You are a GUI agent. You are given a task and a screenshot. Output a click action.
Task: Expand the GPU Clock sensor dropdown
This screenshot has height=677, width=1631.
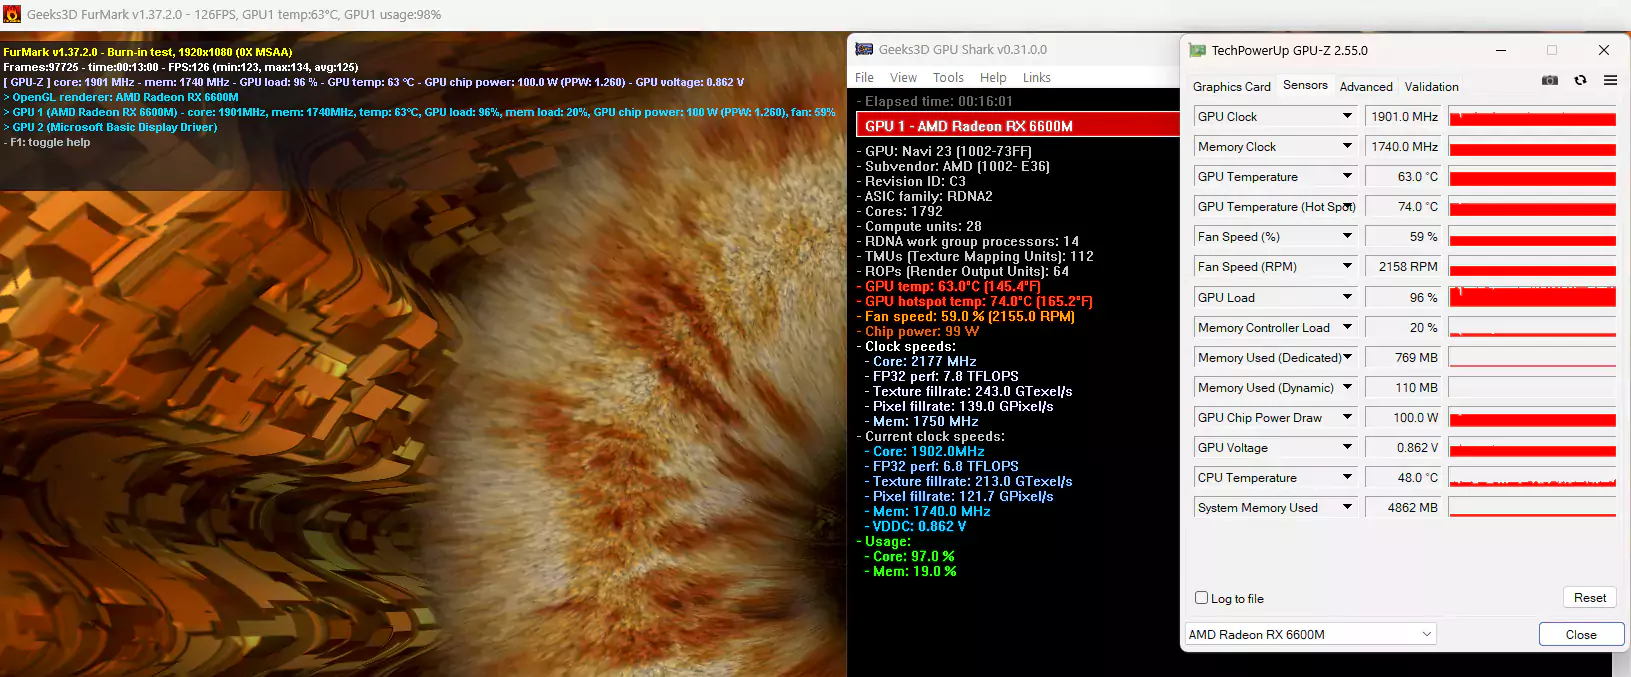(x=1347, y=117)
